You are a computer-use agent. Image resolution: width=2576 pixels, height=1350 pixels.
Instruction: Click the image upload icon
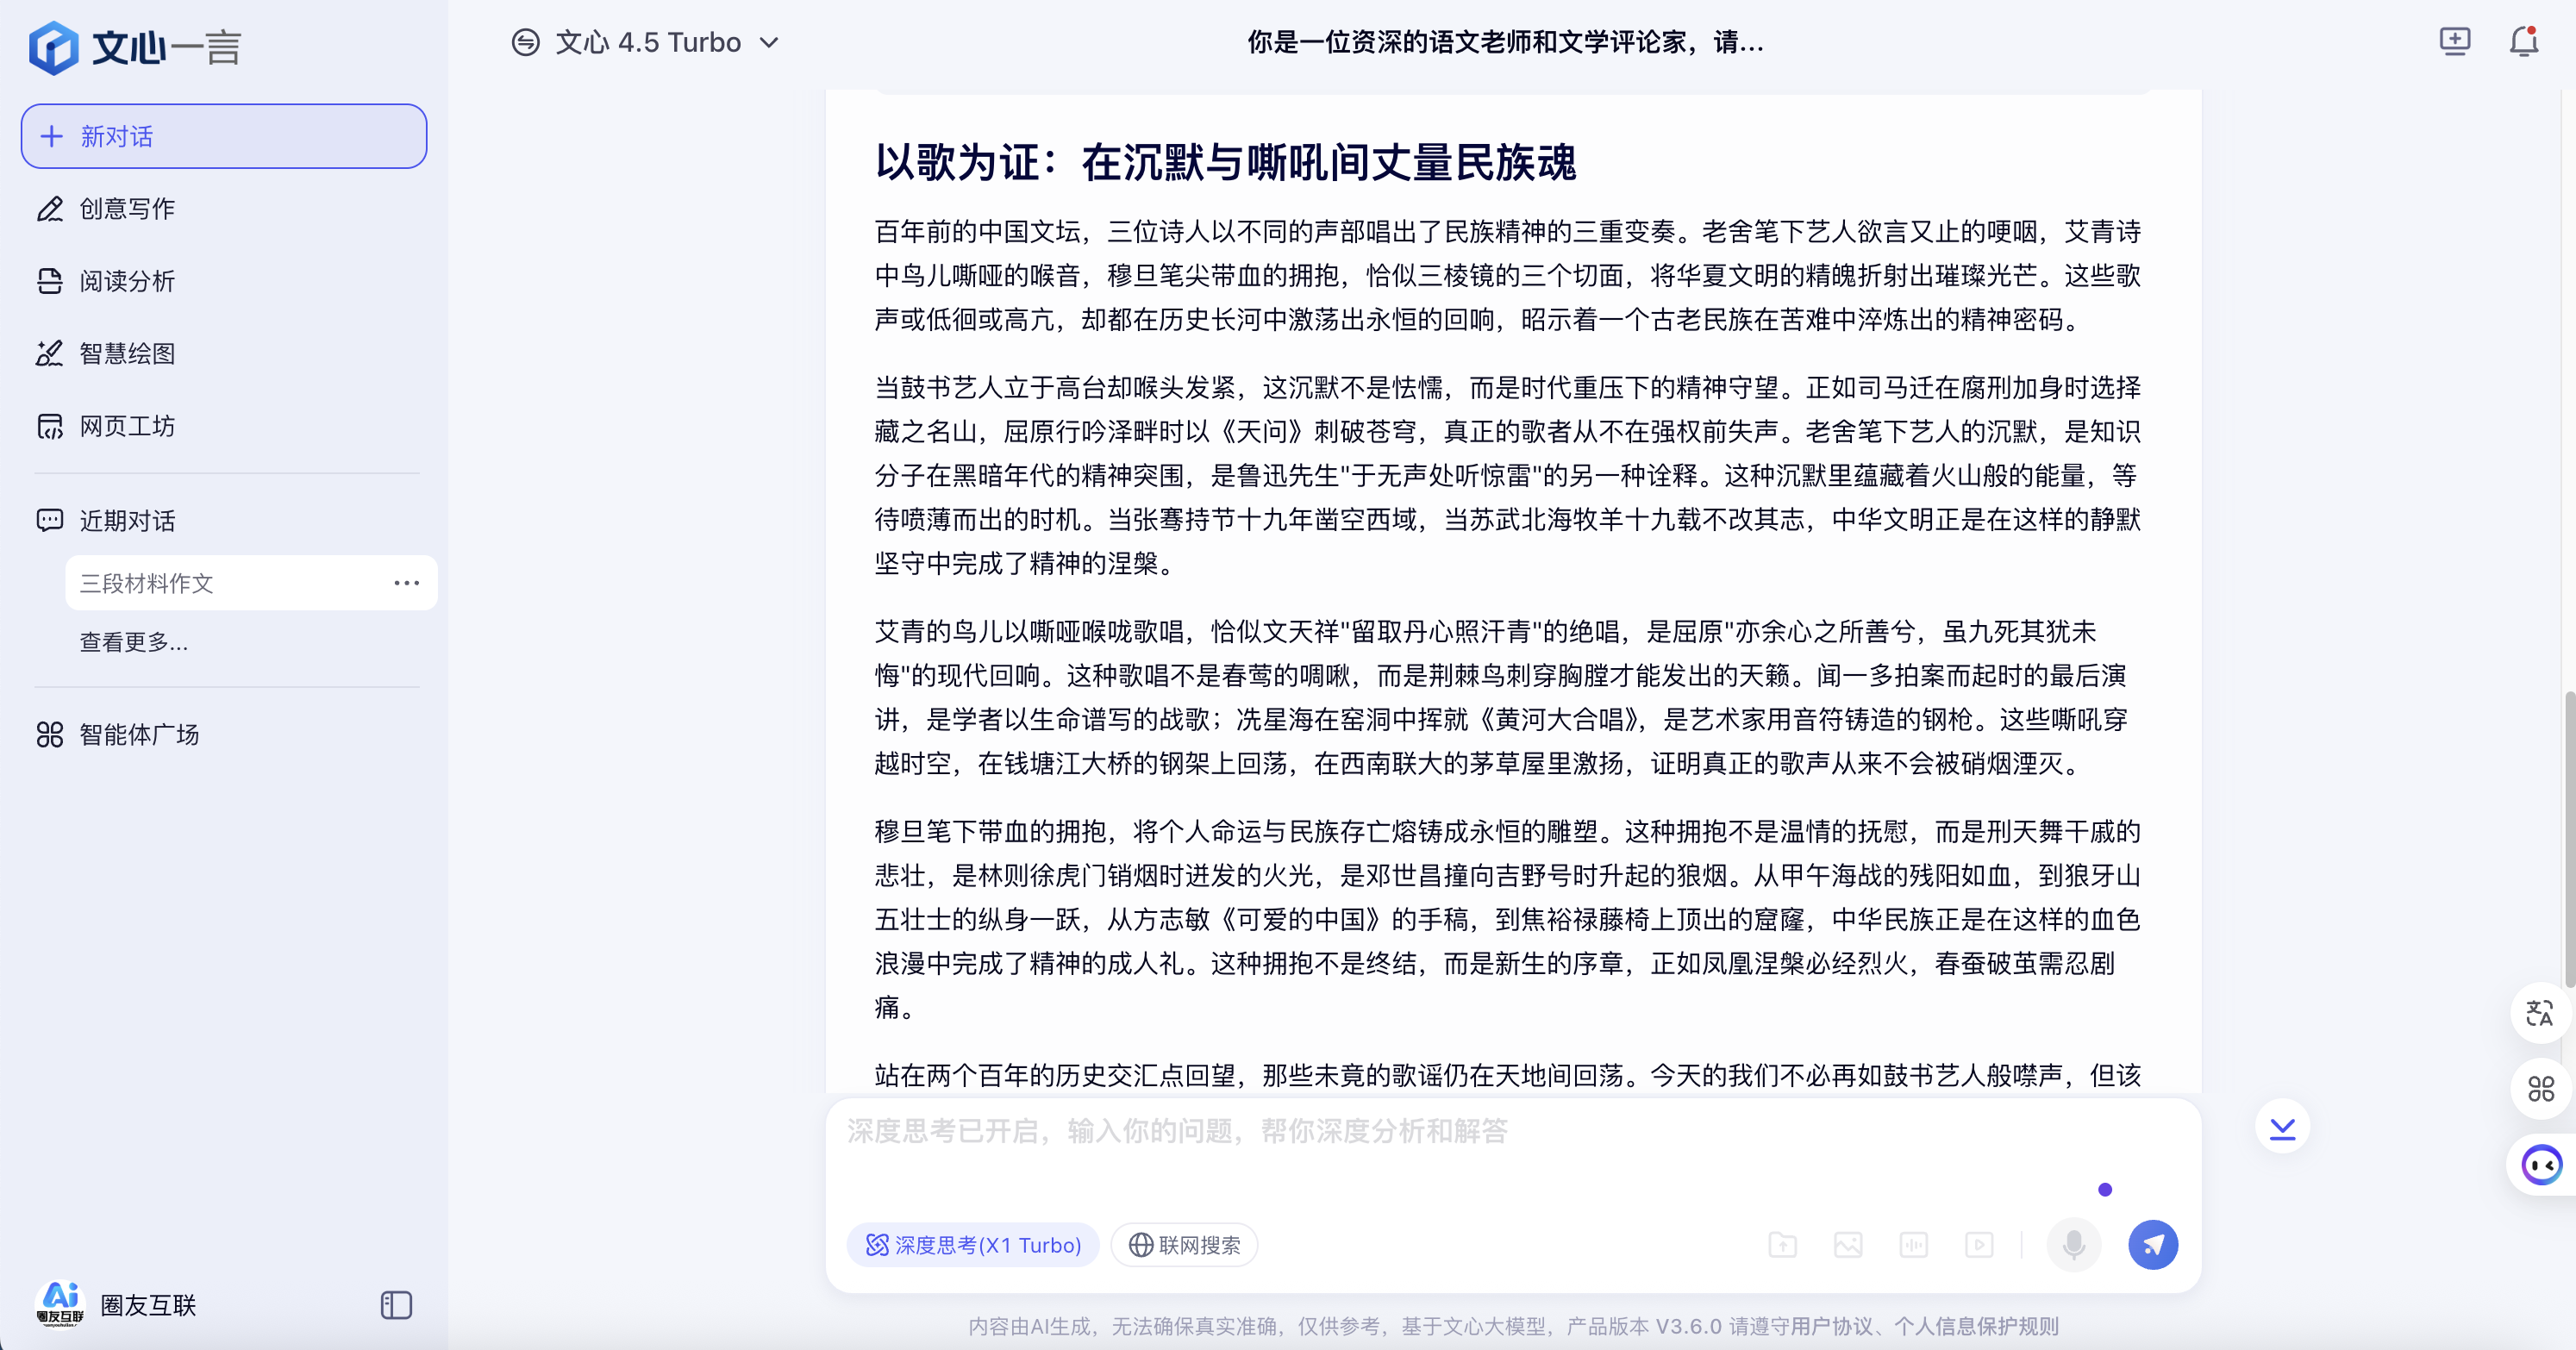point(1848,1245)
